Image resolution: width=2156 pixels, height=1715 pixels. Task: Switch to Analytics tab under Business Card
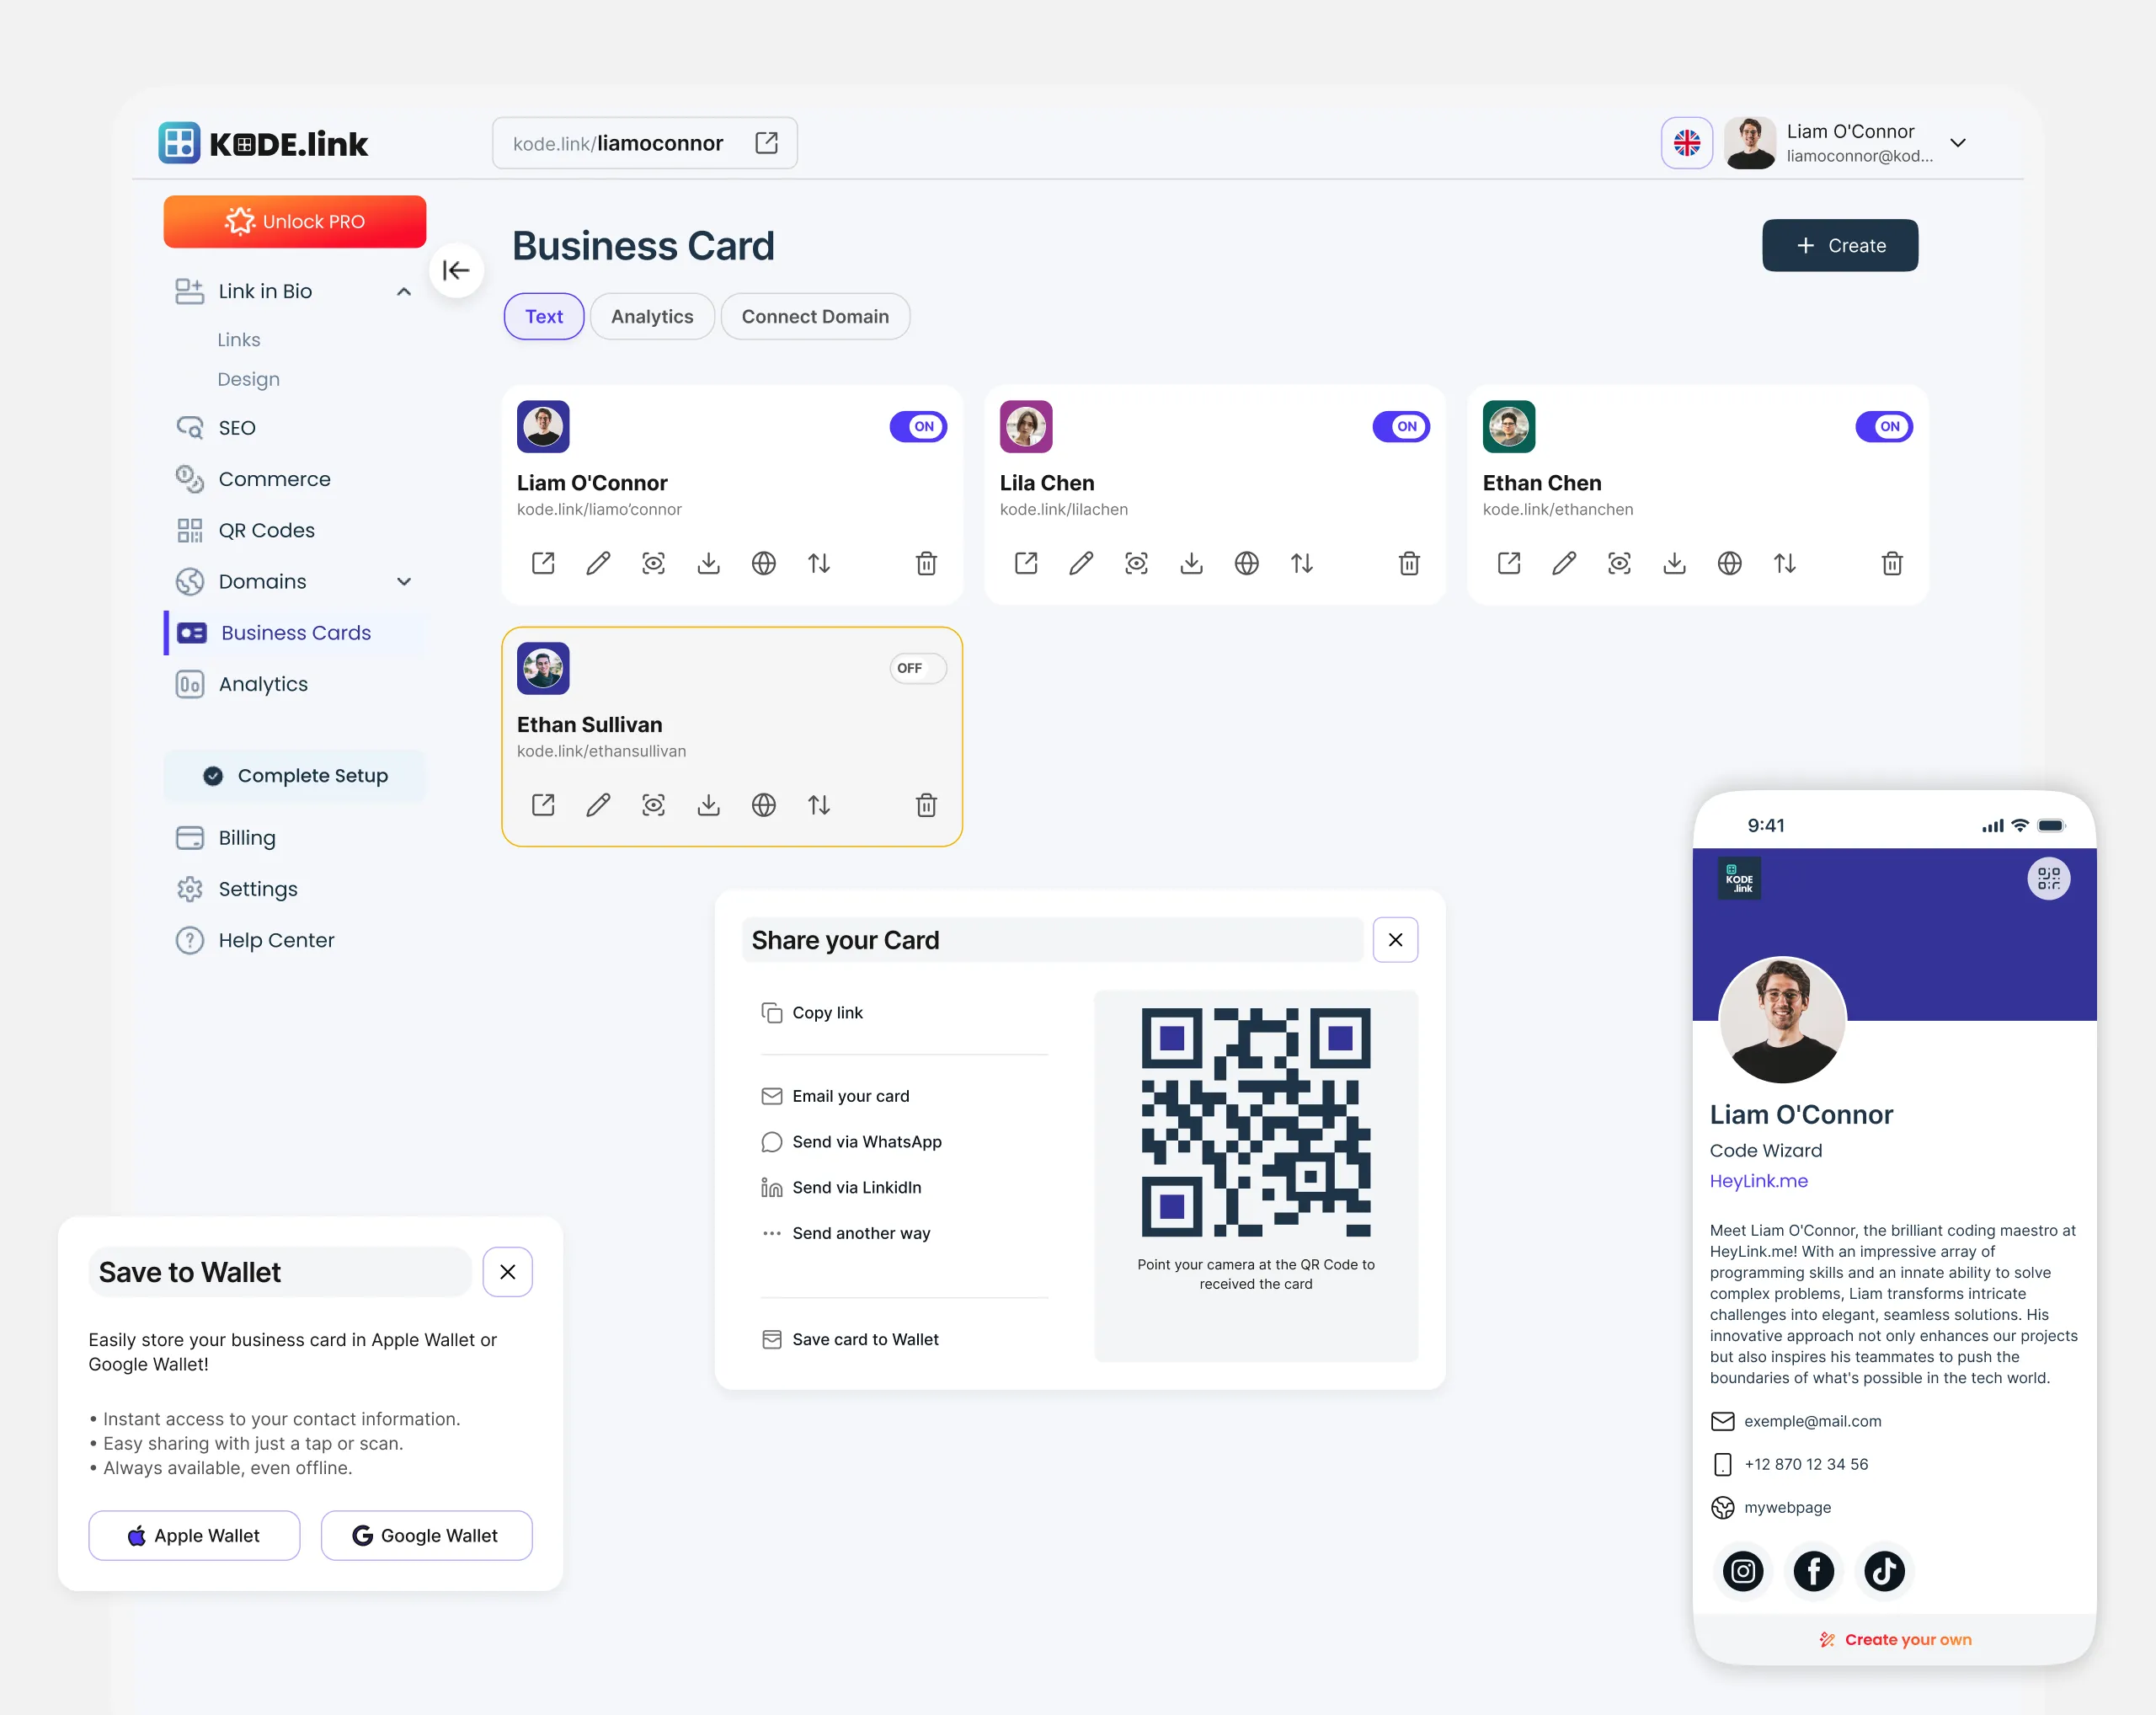pyautogui.click(x=652, y=316)
